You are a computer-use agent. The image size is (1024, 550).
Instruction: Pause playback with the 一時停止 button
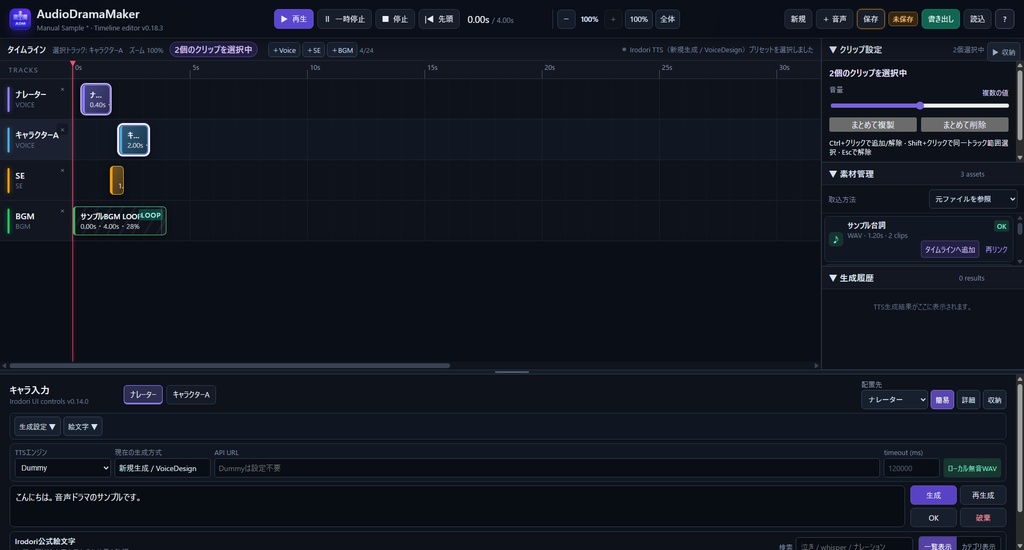tap(345, 19)
